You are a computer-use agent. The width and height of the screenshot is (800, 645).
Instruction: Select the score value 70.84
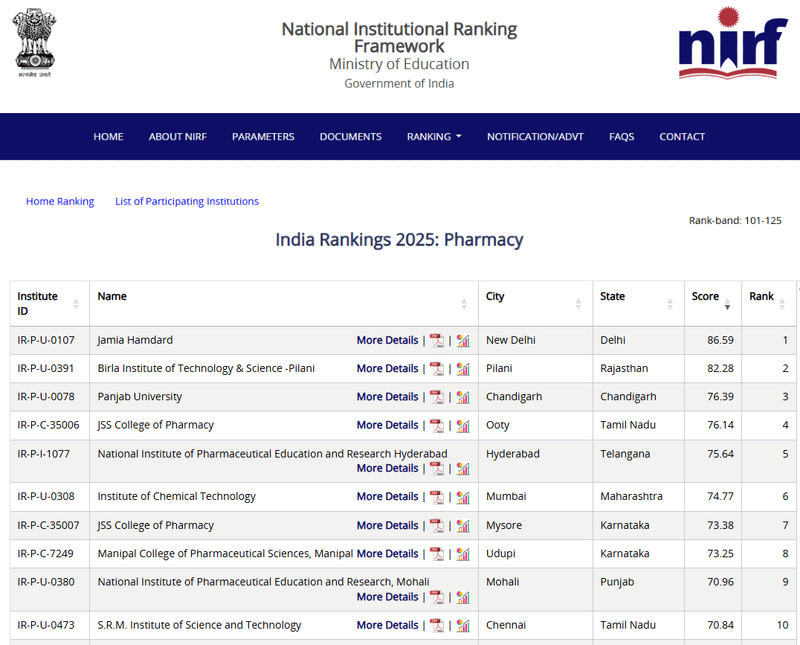[720, 625]
